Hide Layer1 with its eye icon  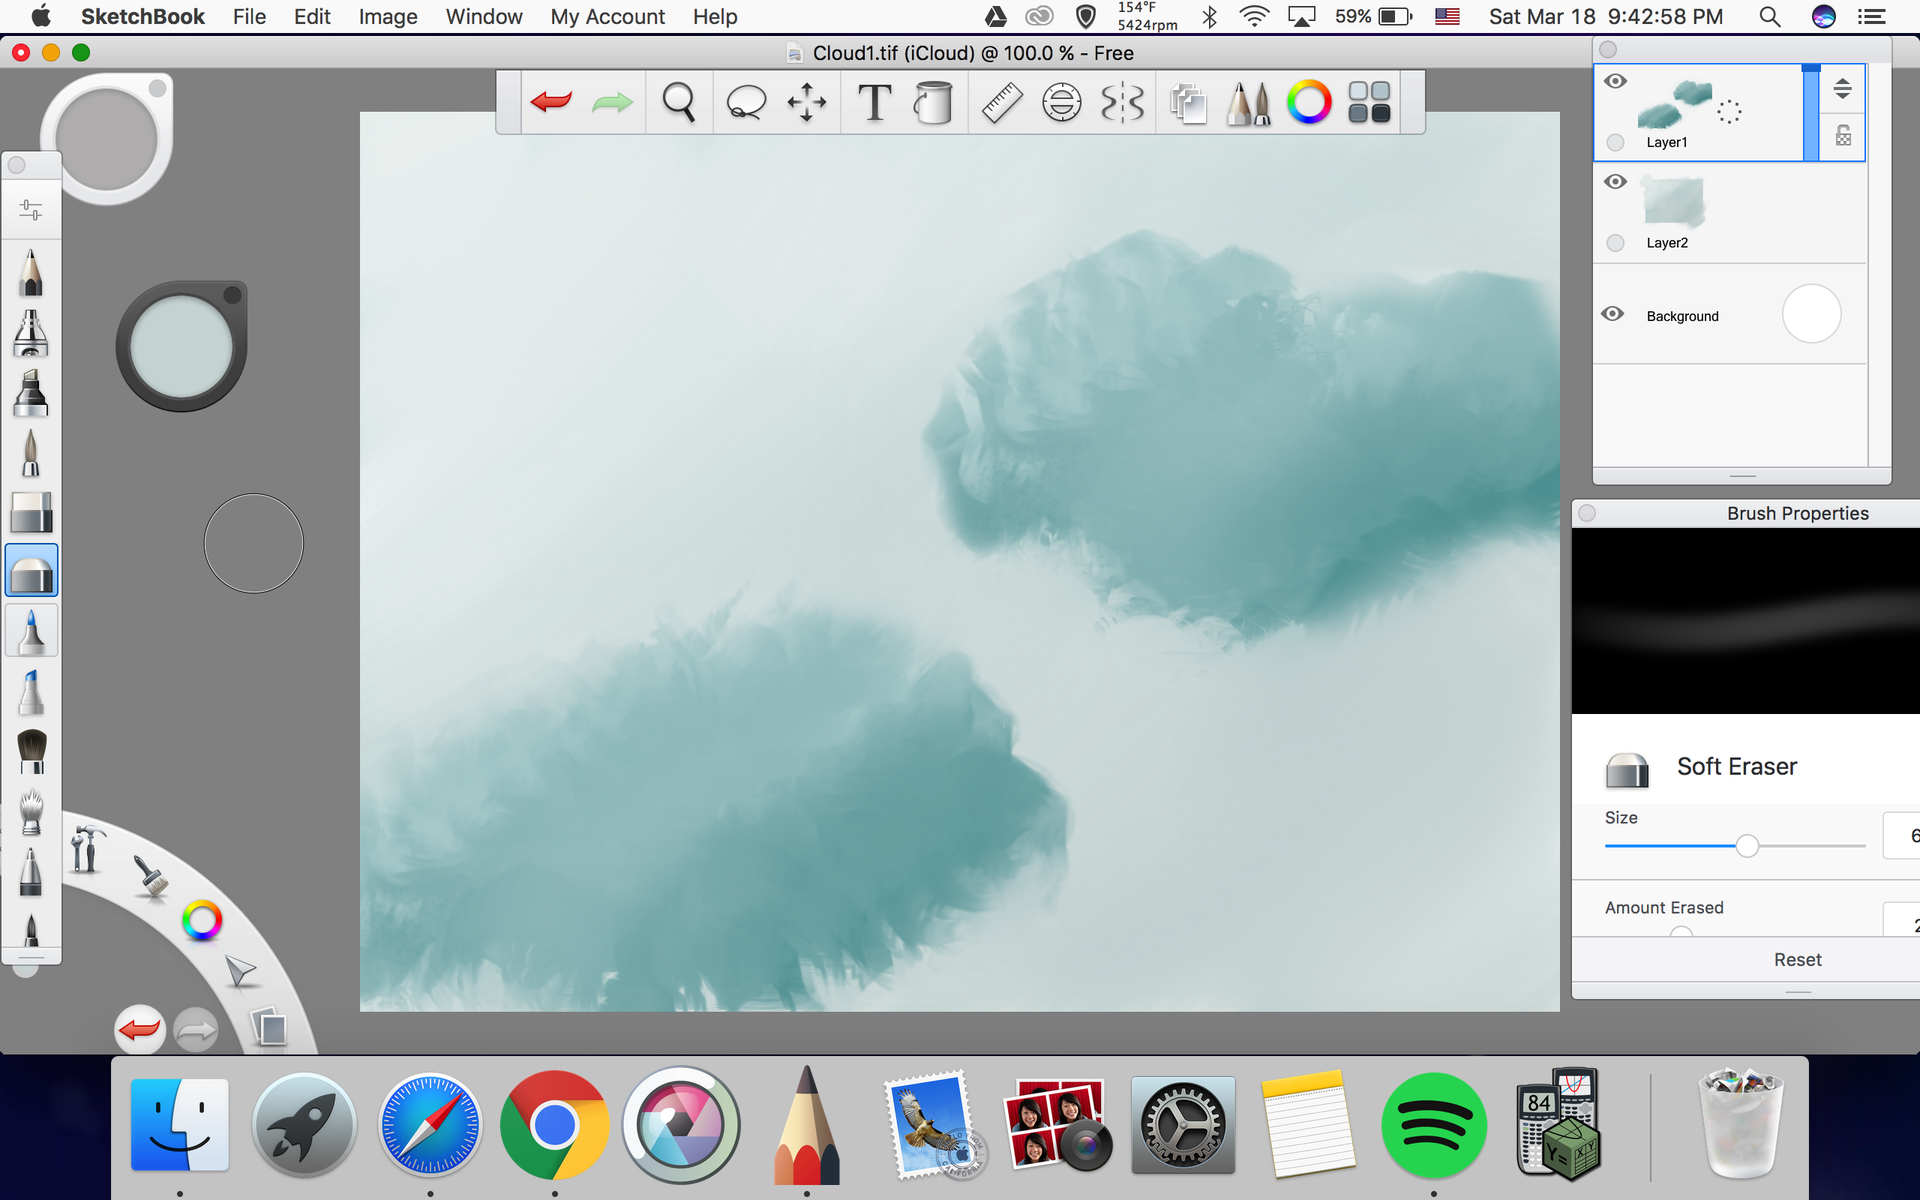point(1616,81)
